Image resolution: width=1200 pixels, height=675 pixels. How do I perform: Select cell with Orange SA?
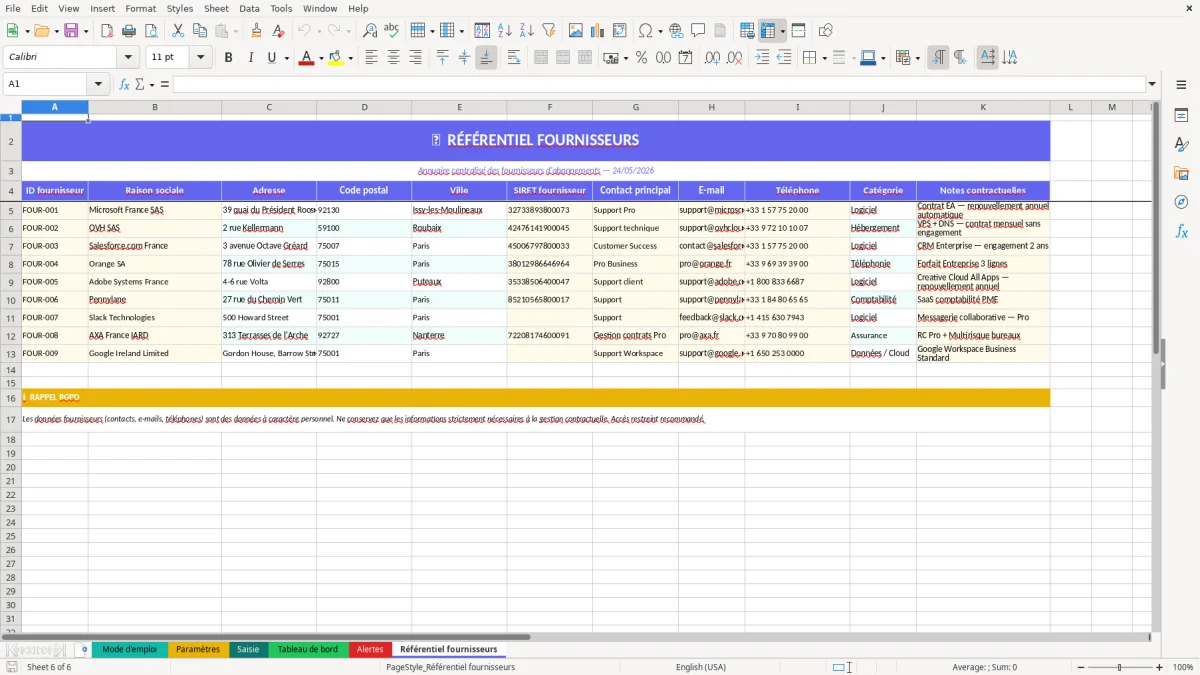point(155,264)
